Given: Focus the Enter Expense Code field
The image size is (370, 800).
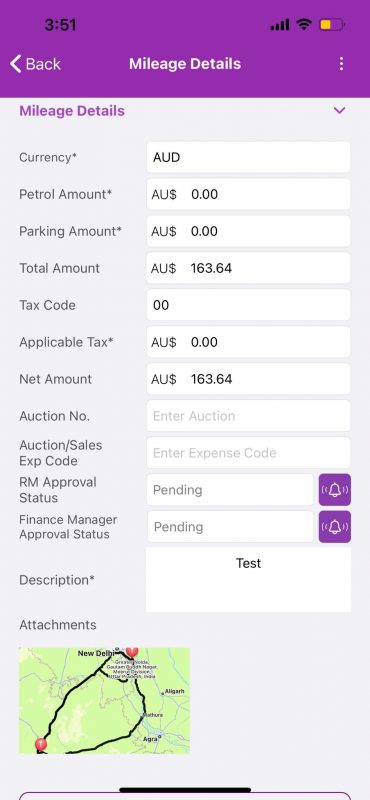Looking at the screenshot, I should tap(249, 453).
